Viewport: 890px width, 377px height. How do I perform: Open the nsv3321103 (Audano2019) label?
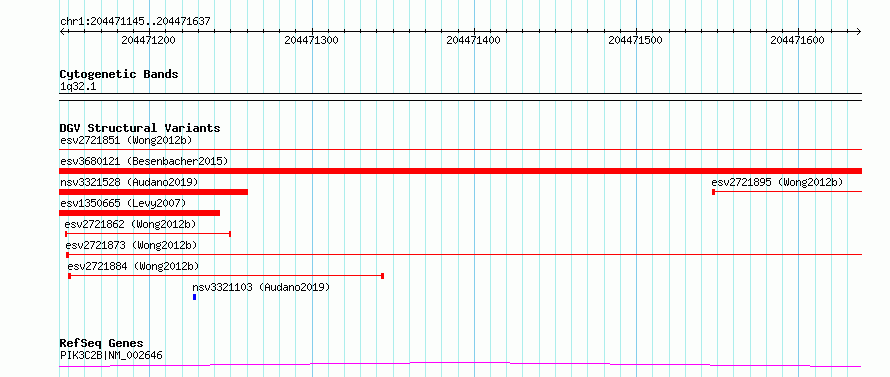[261, 287]
